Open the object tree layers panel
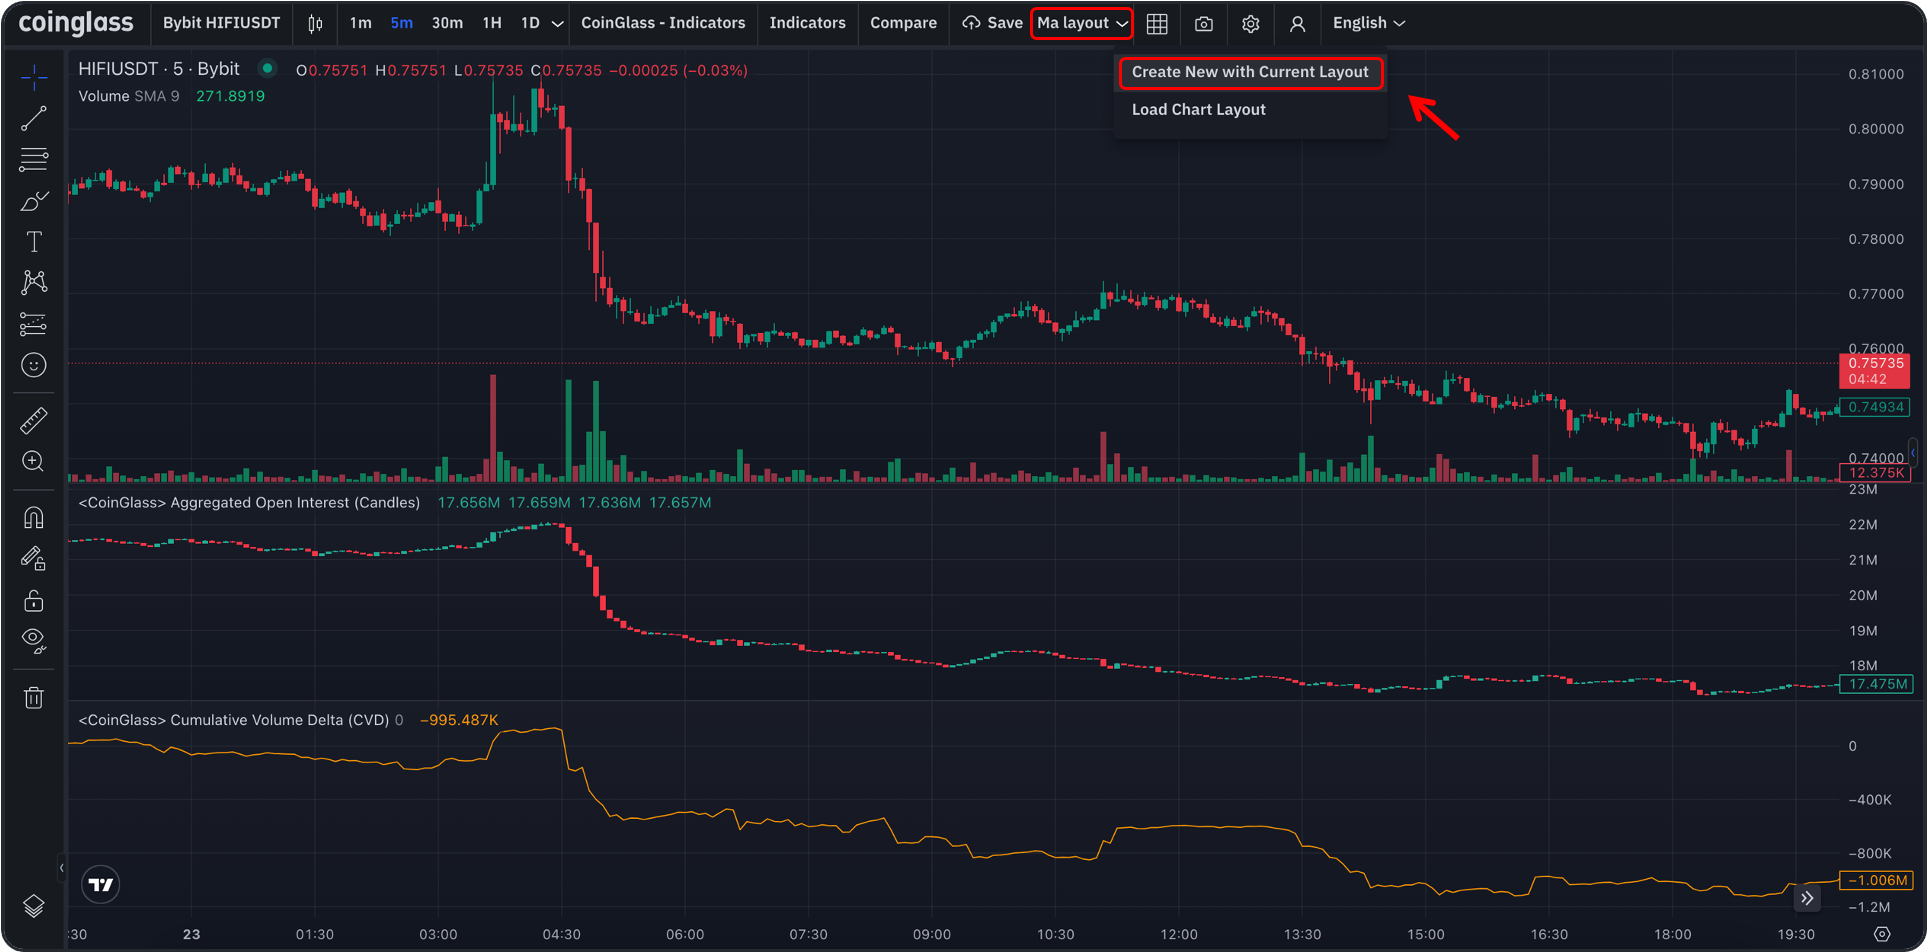1928x952 pixels. (34, 906)
